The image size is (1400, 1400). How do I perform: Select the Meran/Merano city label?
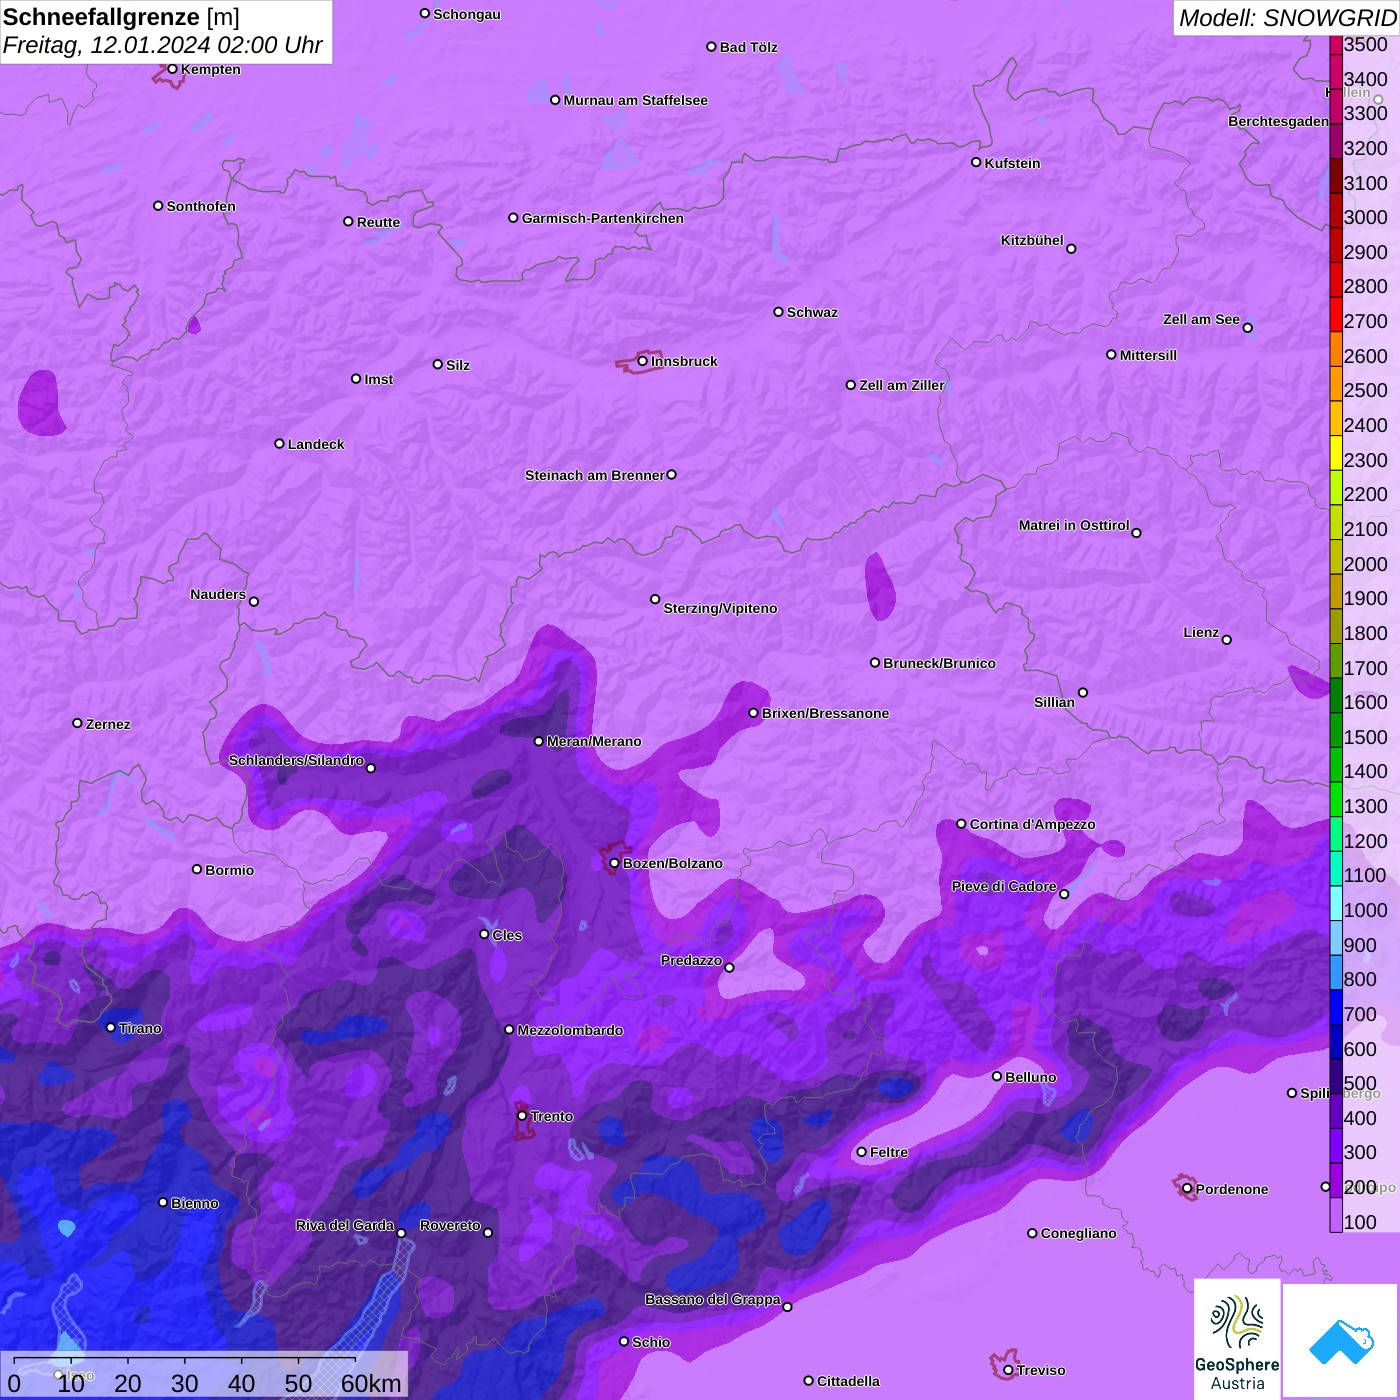[x=594, y=741]
